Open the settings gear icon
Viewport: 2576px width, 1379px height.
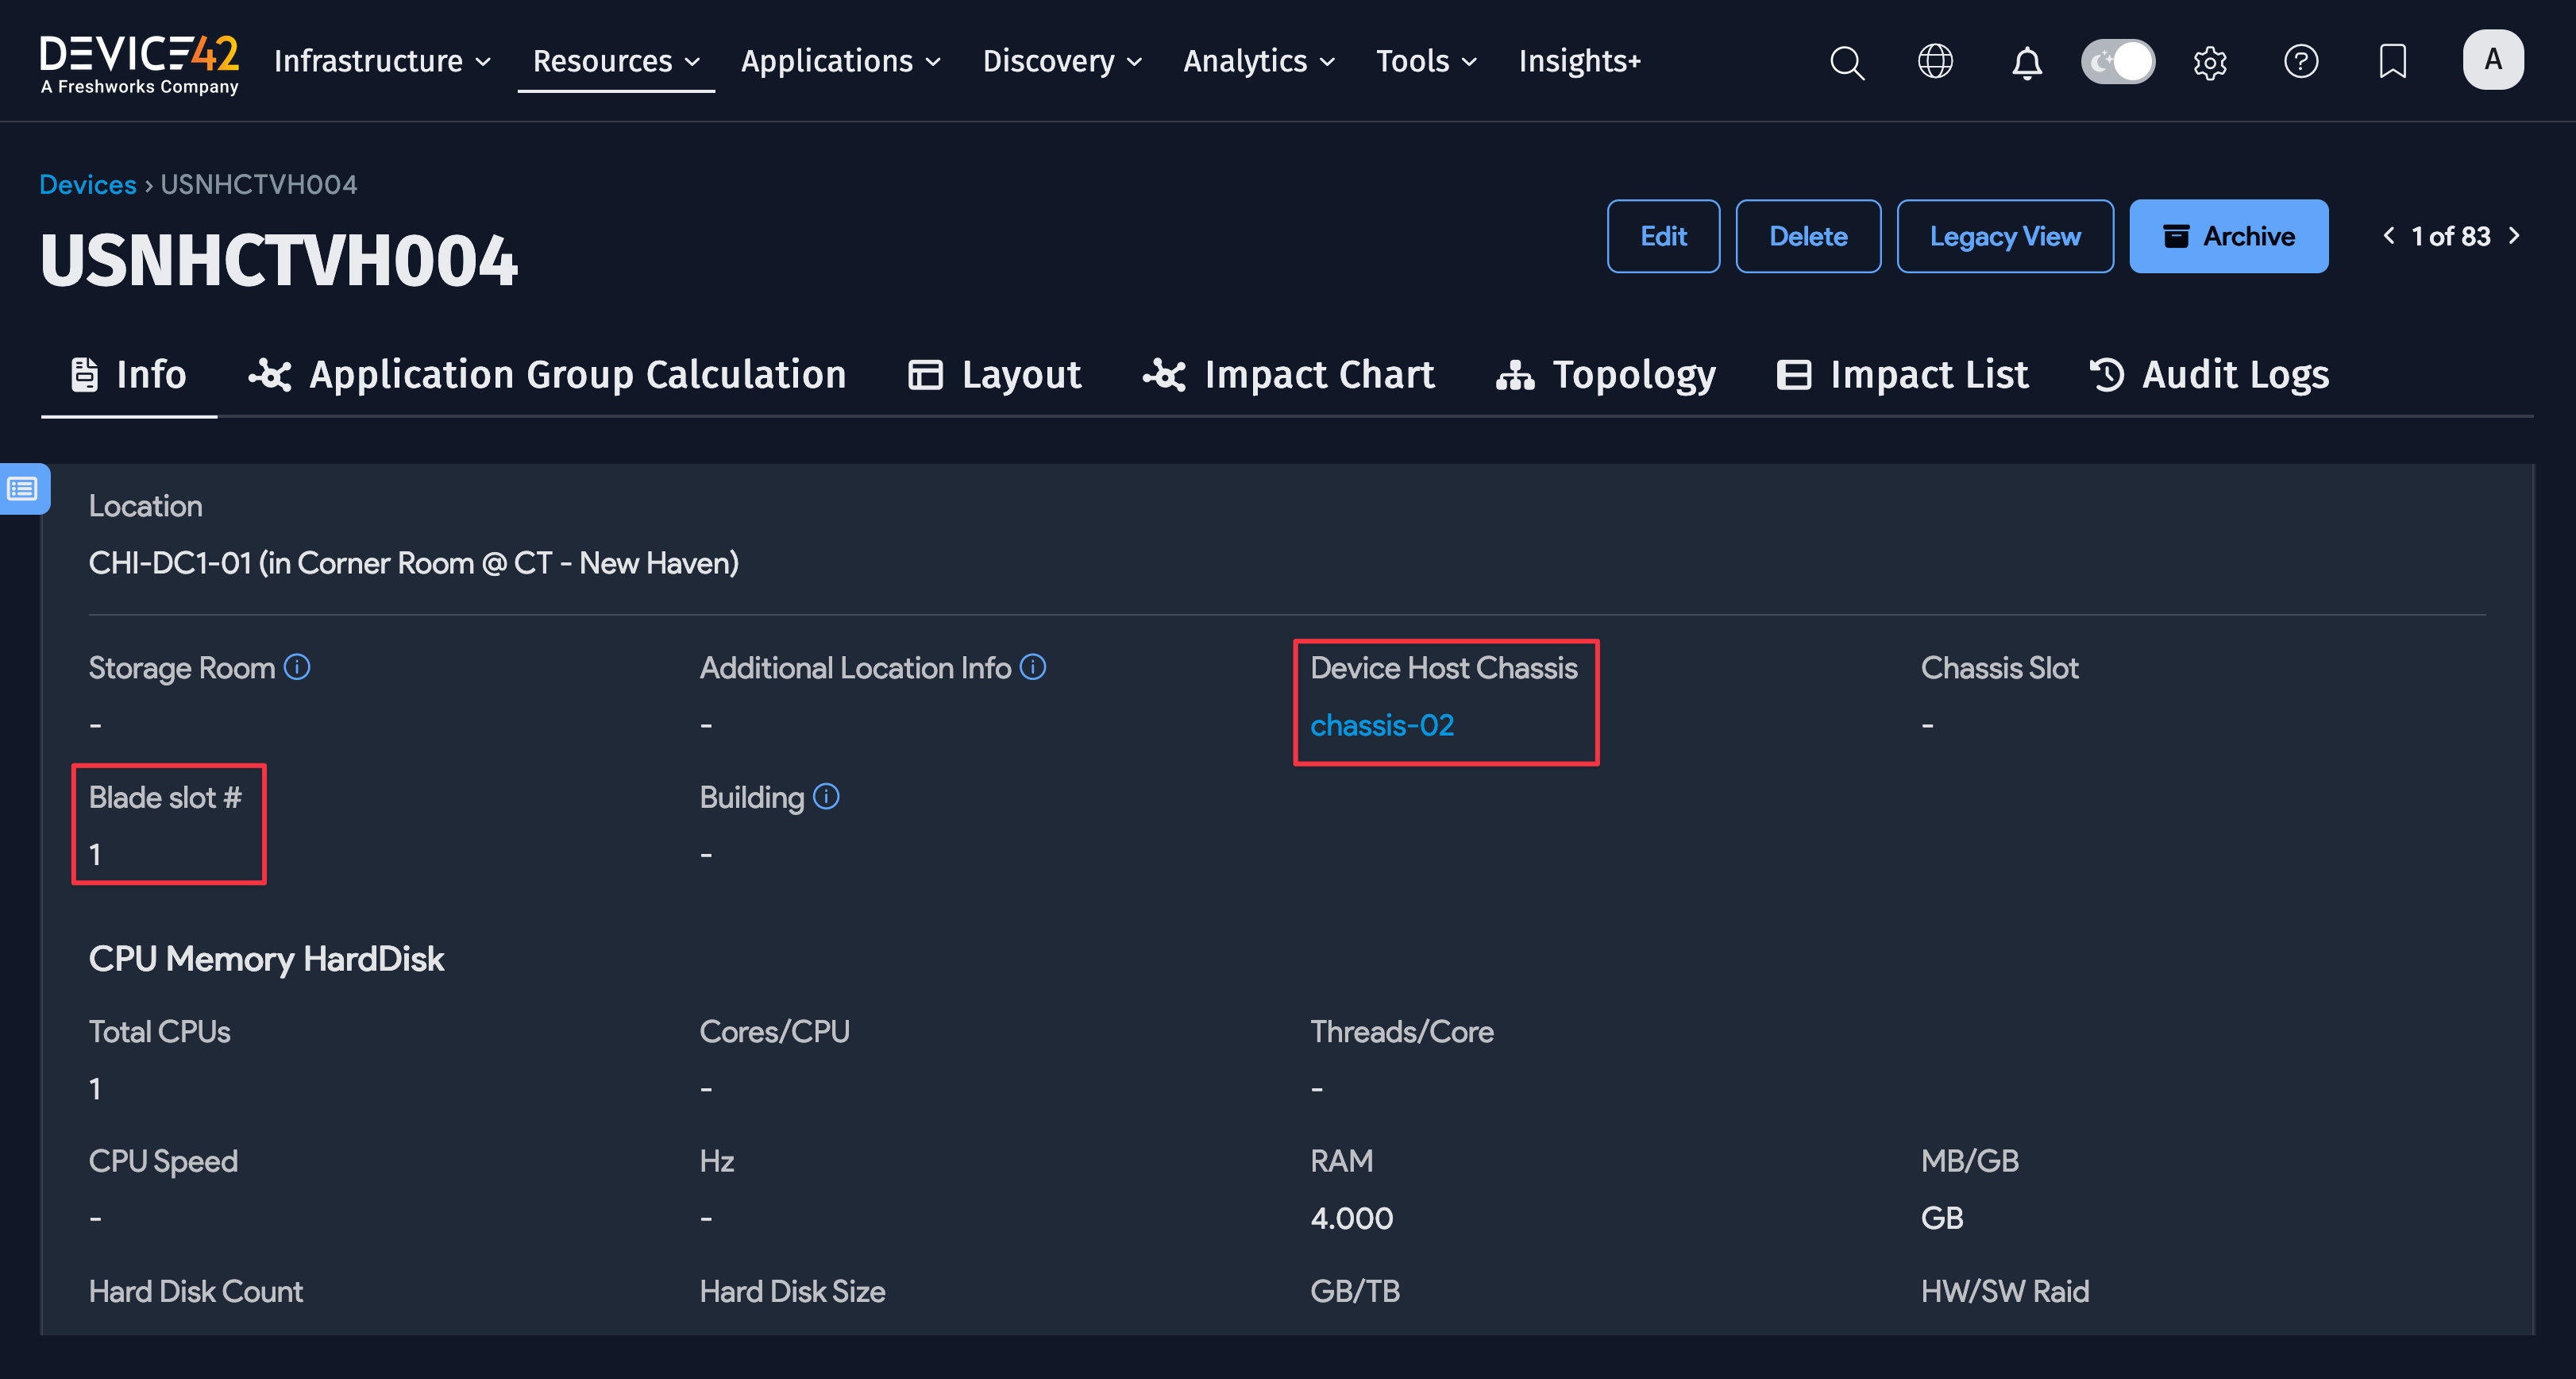2209,62
